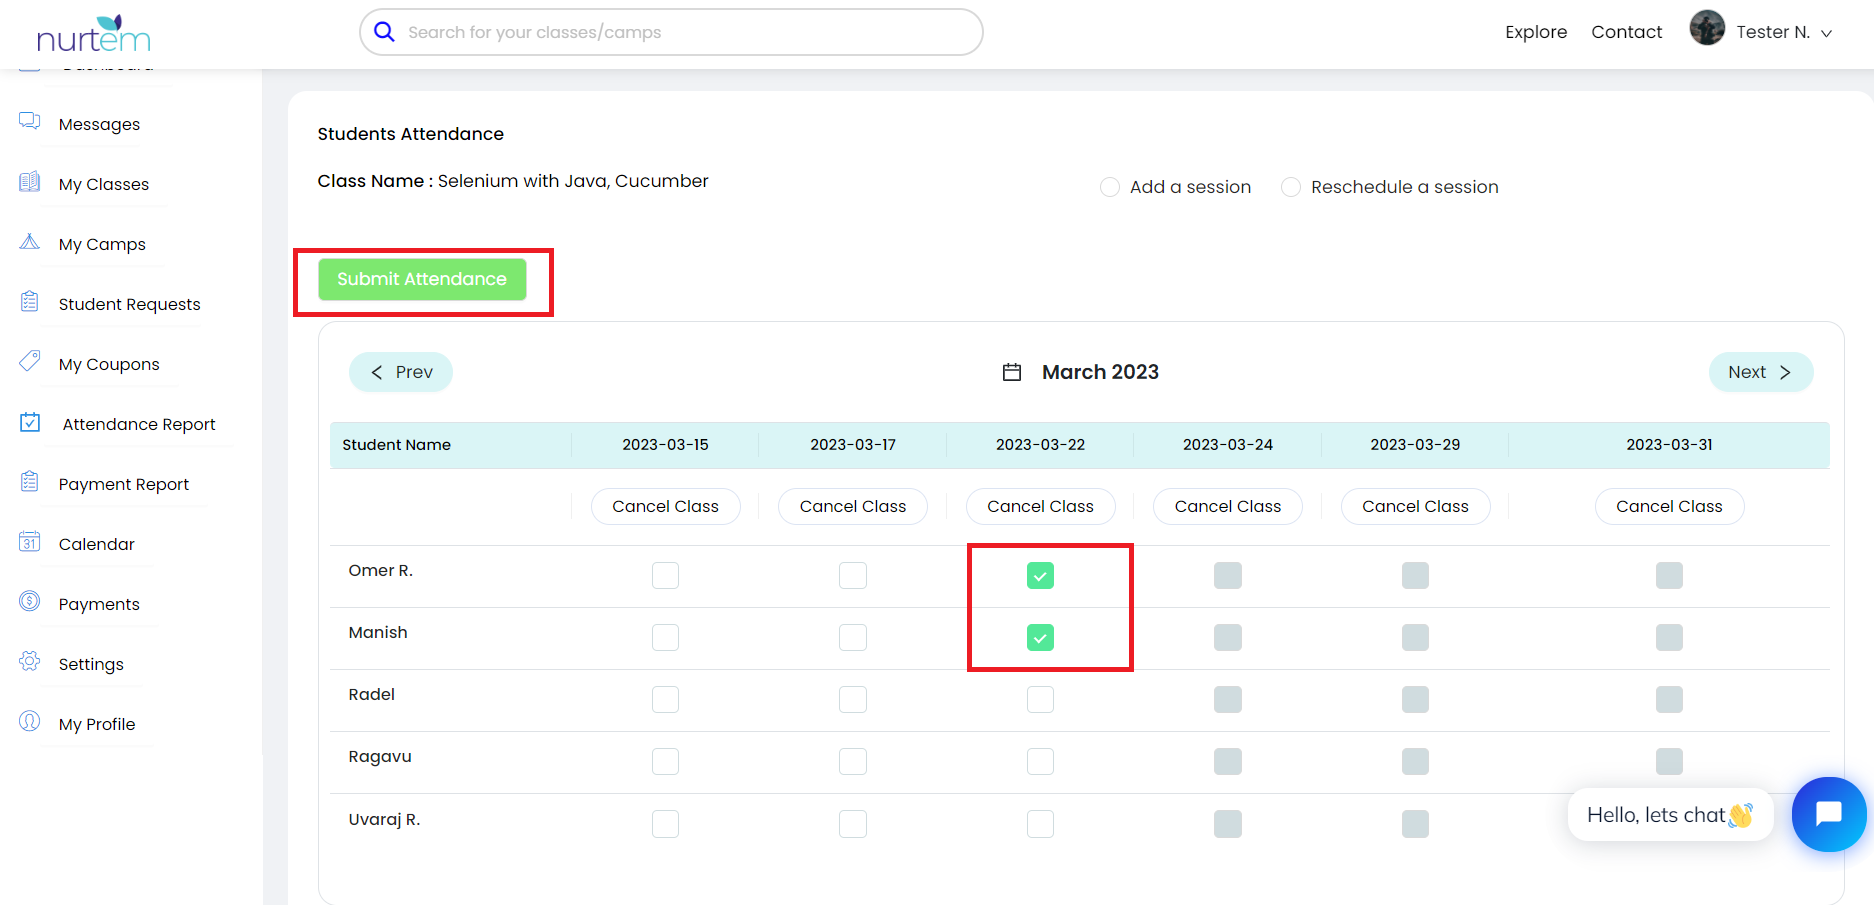Click the My Coupons tag icon

tap(29, 361)
